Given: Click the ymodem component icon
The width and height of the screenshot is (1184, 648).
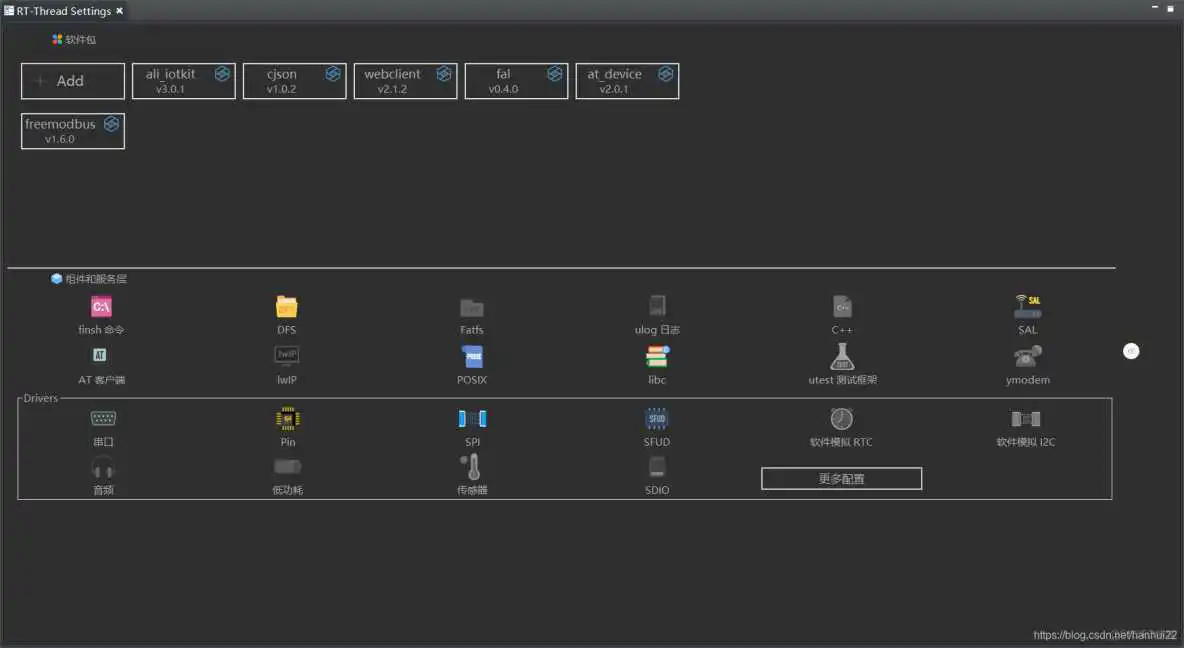Looking at the screenshot, I should [1027, 357].
